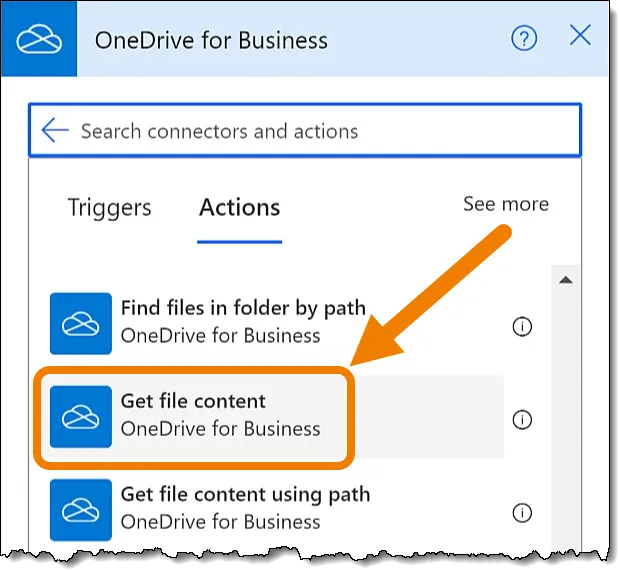Type in Search connectors and actions field
The width and height of the screenshot is (619, 570).
pos(320,131)
